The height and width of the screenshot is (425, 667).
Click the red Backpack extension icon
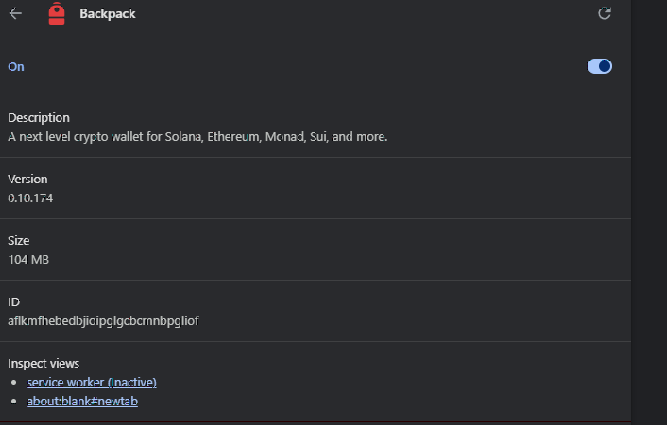coord(56,14)
